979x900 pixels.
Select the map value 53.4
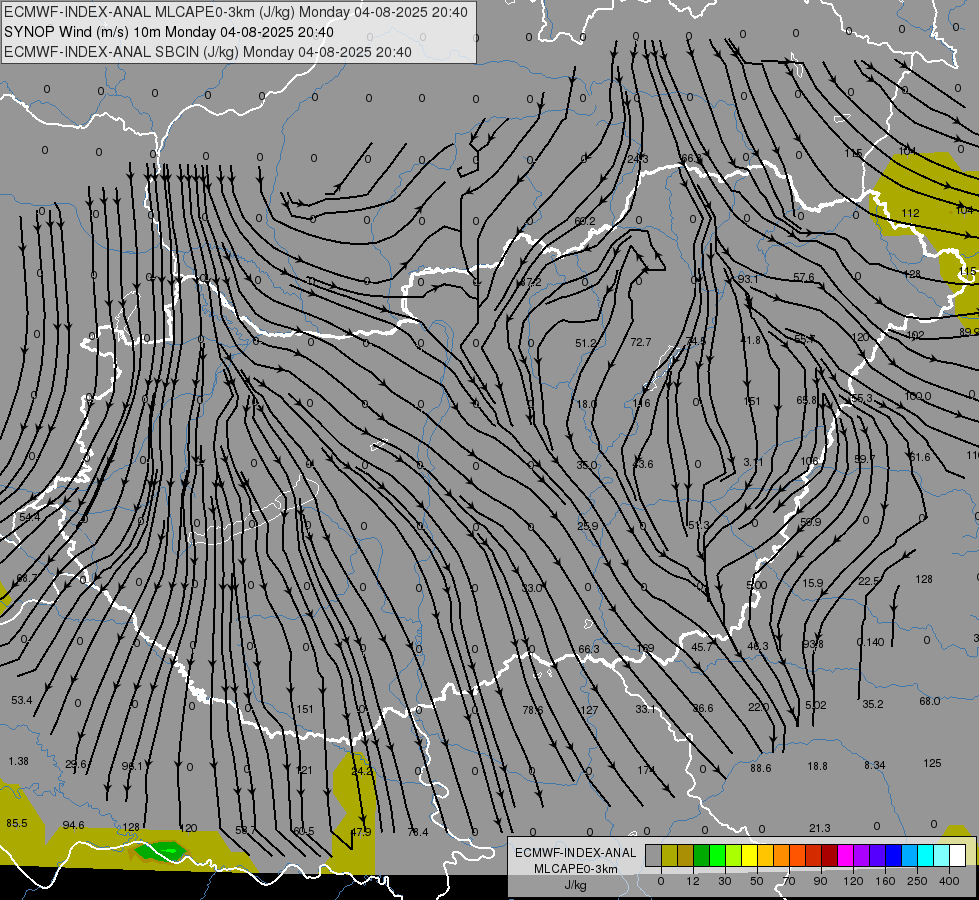tap(21, 700)
